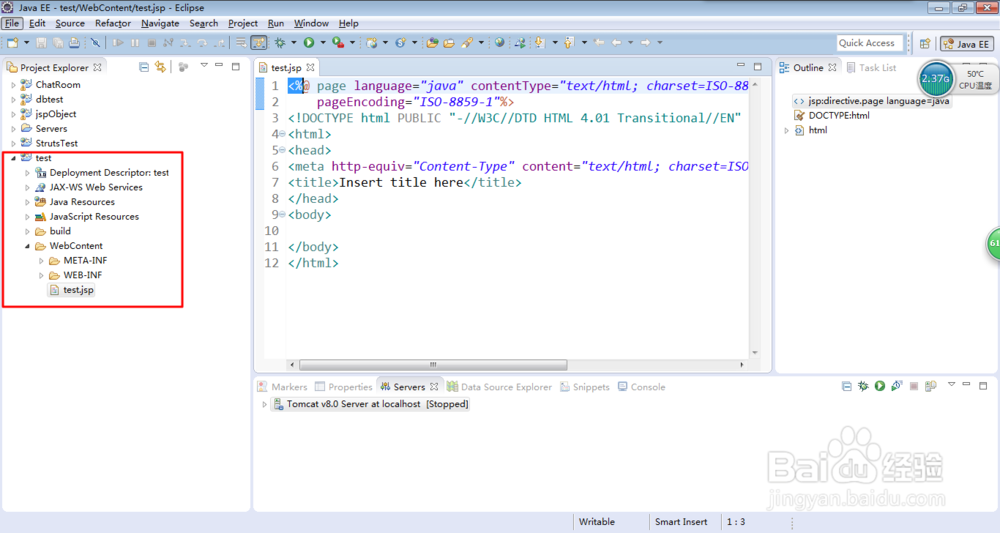
Task: Click the Run Last Tool icon with red toolbox
Action: pos(338,43)
